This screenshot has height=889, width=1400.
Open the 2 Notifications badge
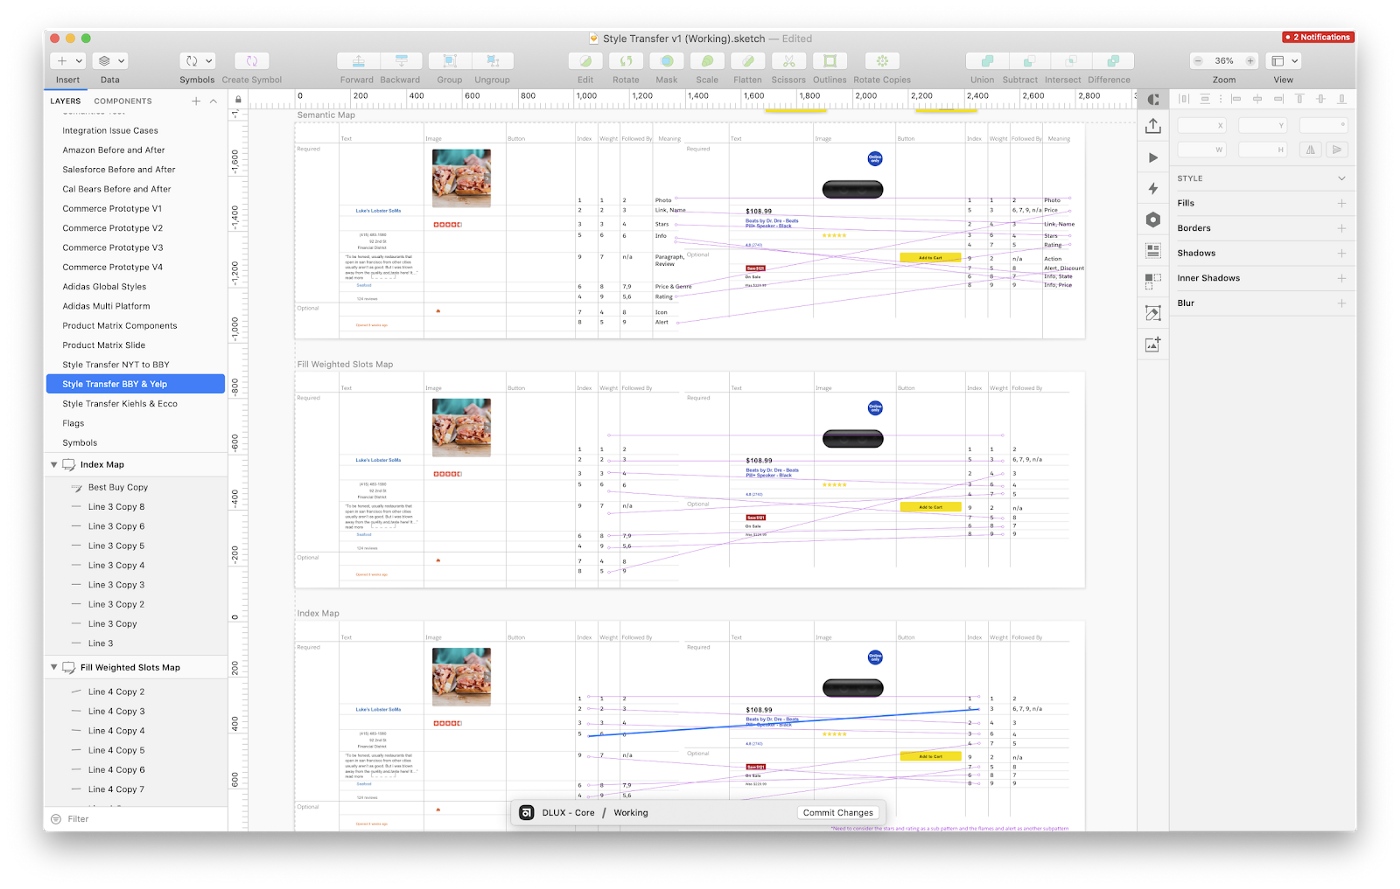[1318, 37]
